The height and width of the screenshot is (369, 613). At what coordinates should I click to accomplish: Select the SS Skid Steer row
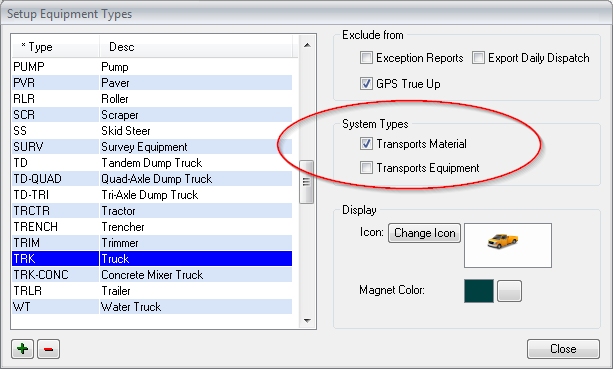pos(152,131)
